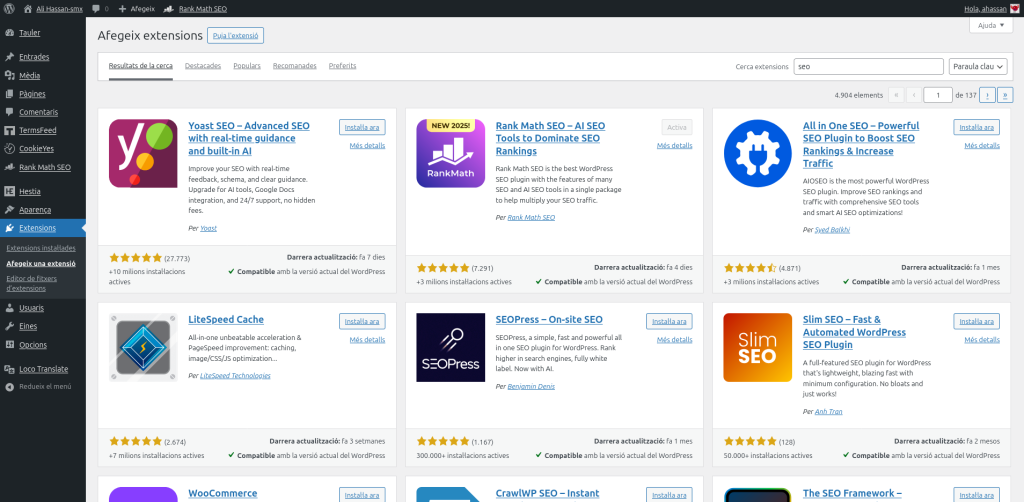Click the Loco Translate sidebar icon
The image size is (1024, 502).
tap(9, 368)
